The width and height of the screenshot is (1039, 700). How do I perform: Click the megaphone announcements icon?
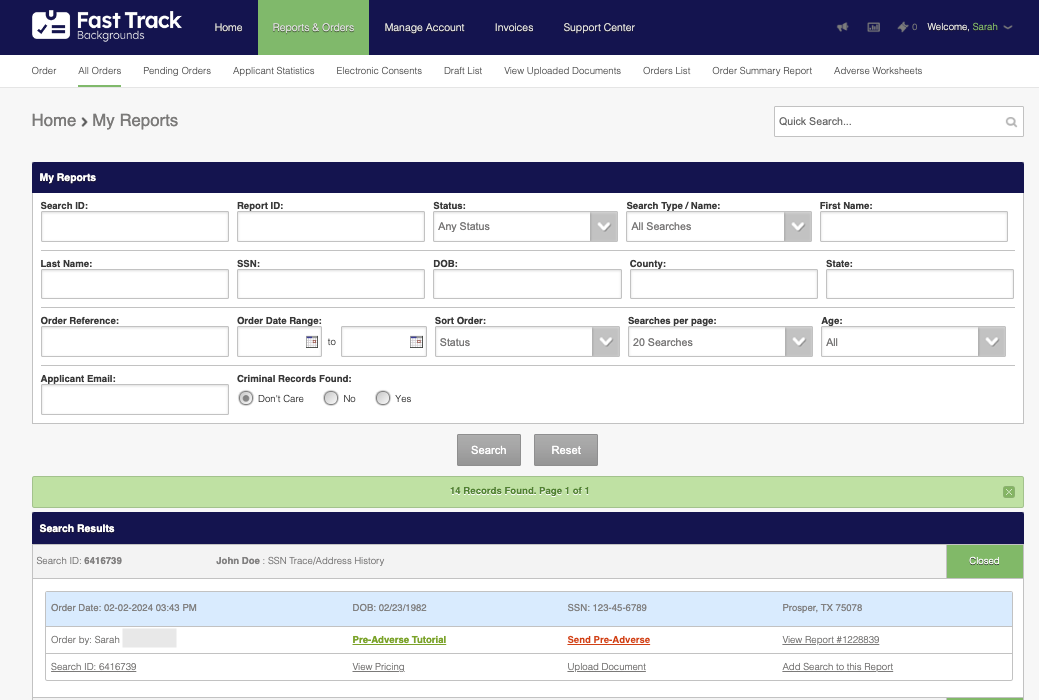click(843, 27)
